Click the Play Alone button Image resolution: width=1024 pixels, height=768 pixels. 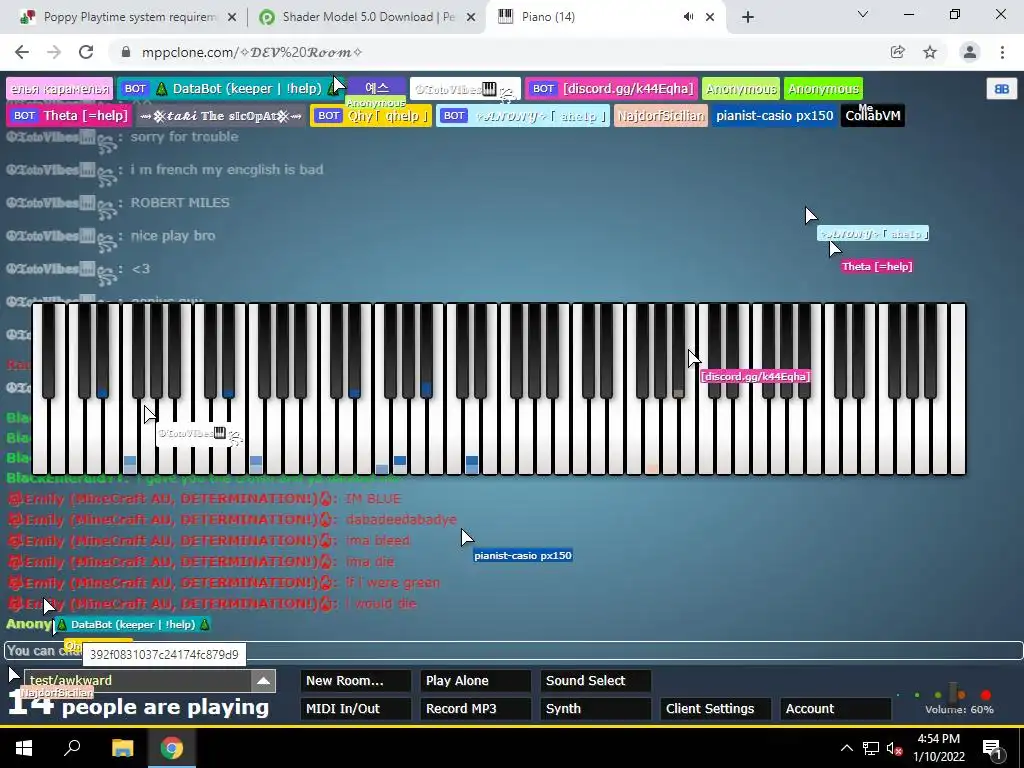[475, 680]
